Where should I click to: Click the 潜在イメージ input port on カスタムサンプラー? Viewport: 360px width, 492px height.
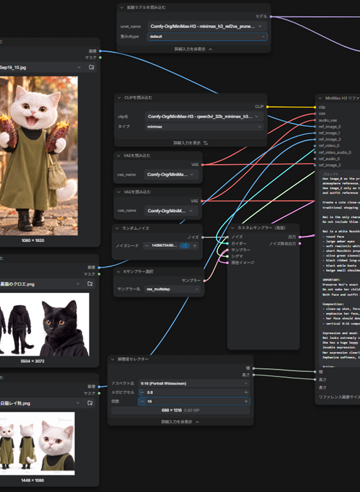[228, 263]
